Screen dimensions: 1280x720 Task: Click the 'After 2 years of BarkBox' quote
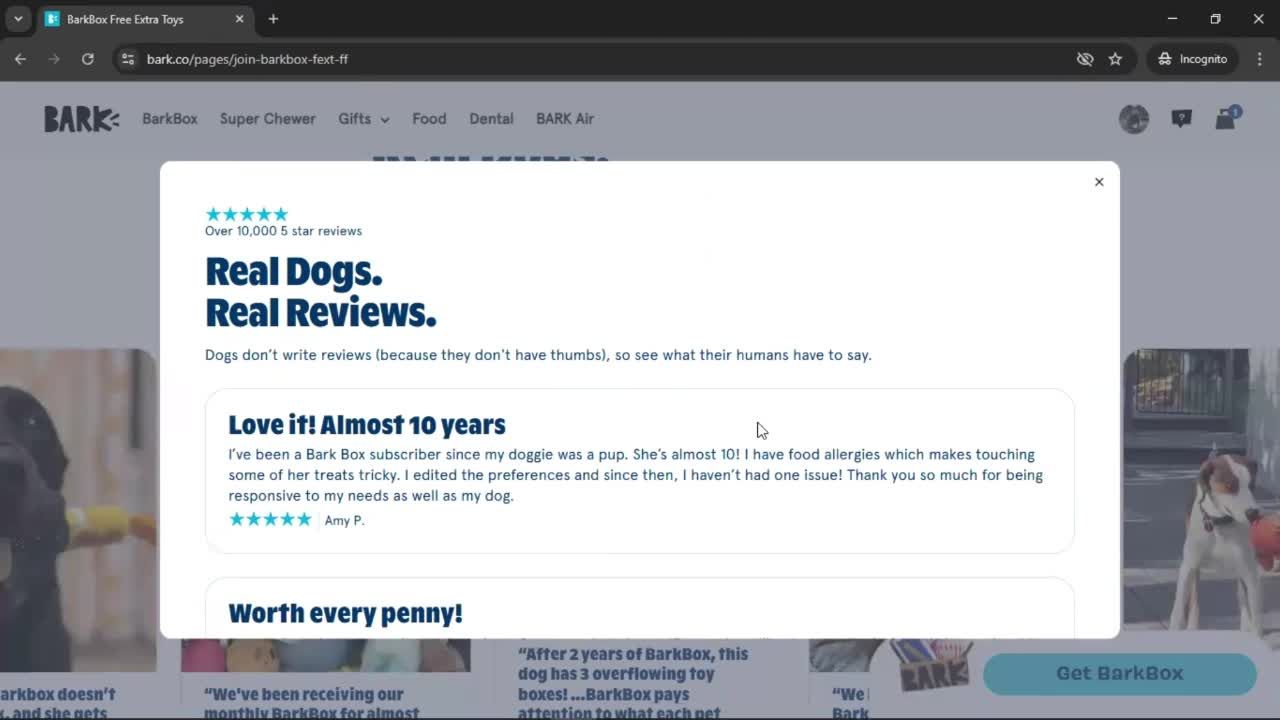coord(633,684)
